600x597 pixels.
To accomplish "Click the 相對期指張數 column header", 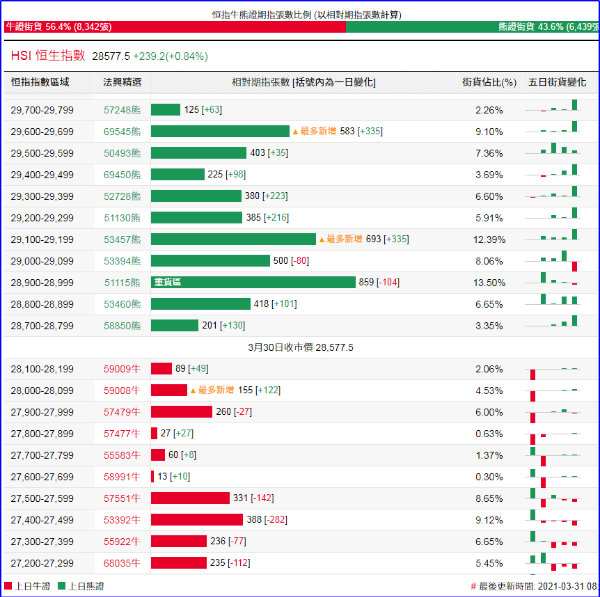I will (x=304, y=82).
